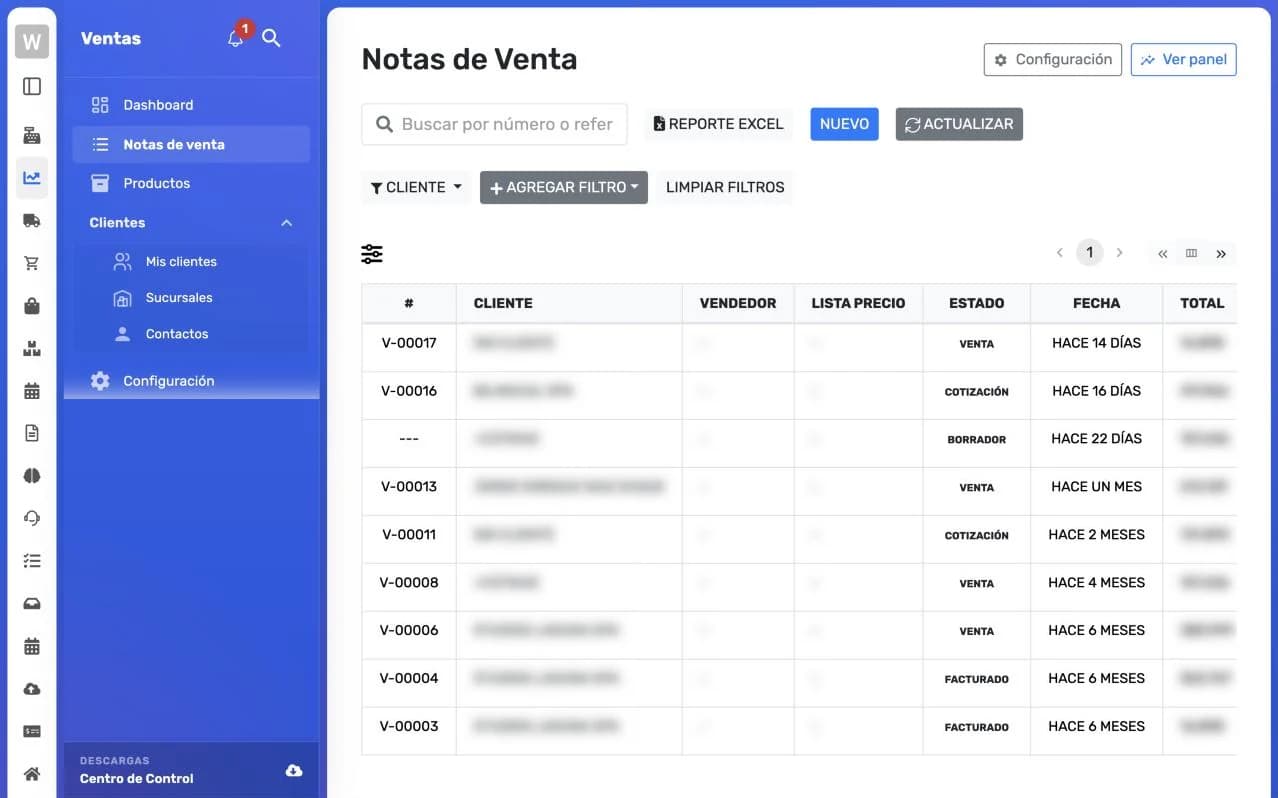Open Contactos submenu item

[x=191, y=334]
